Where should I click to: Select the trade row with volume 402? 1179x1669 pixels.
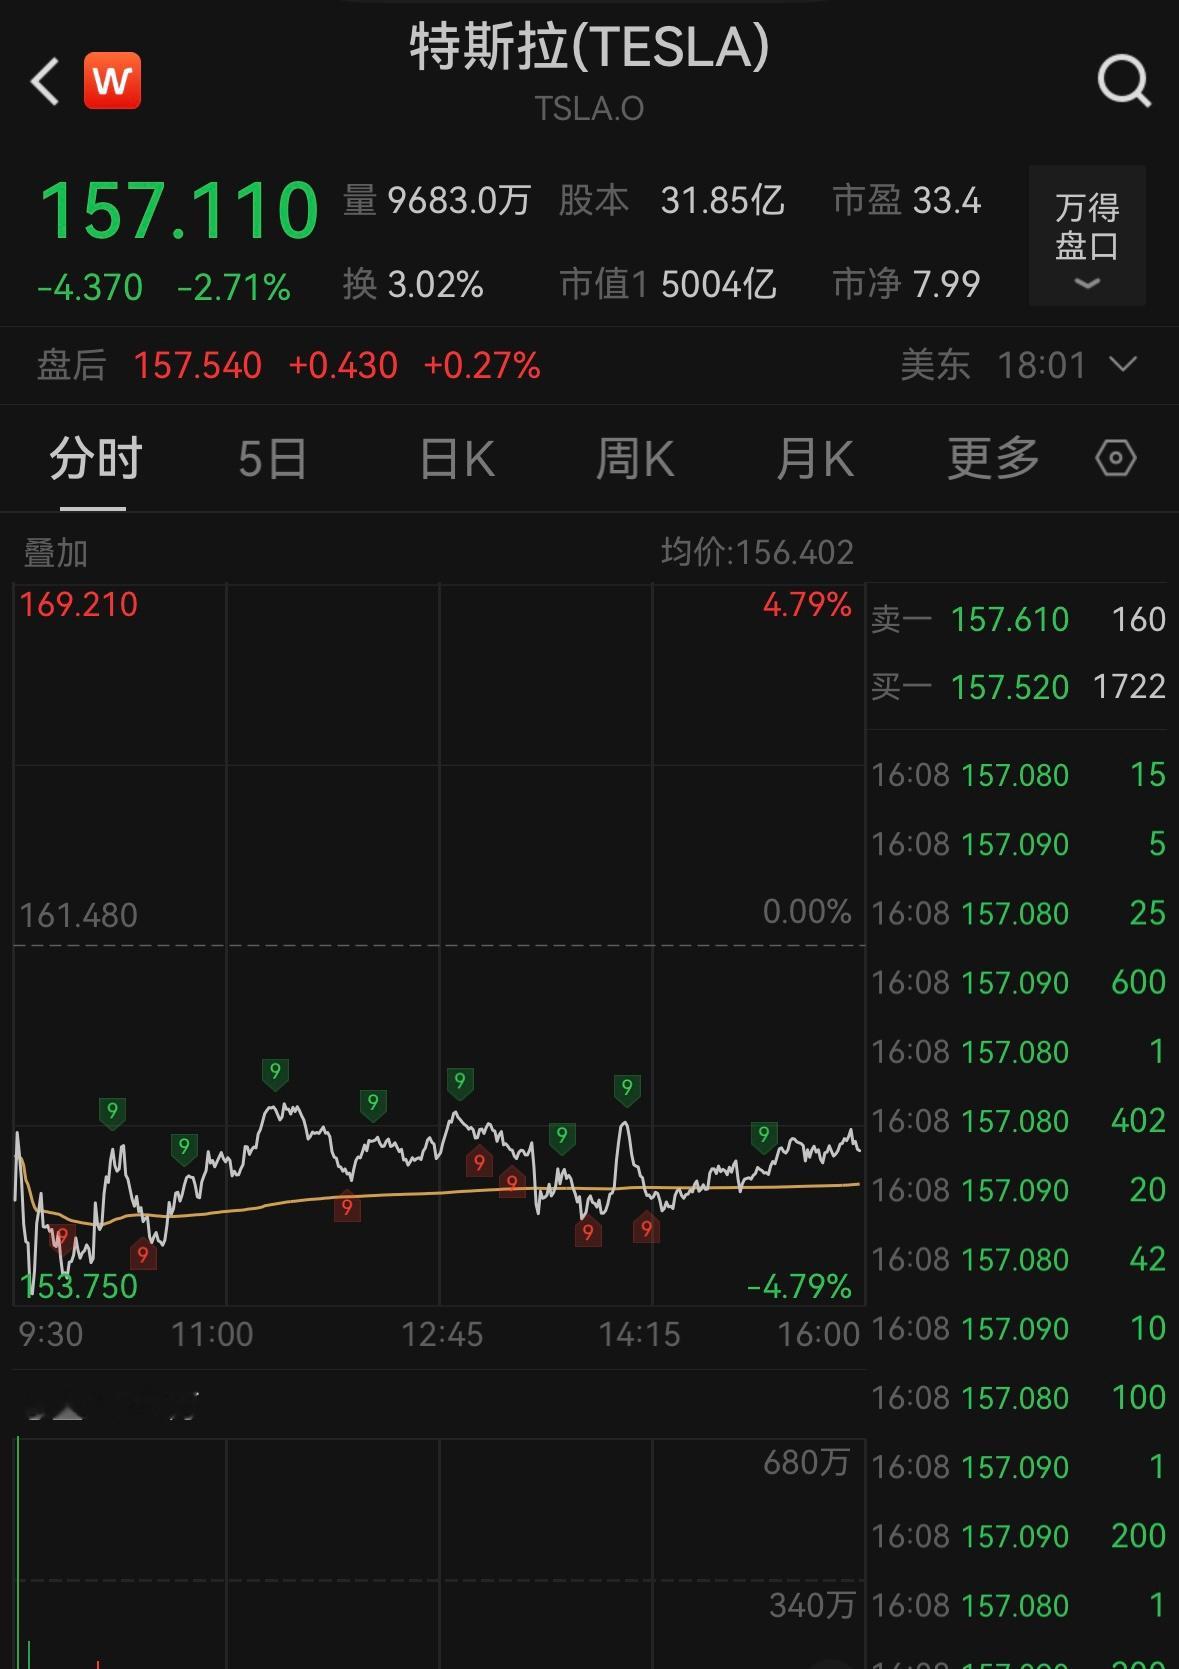pyautogui.click(x=1018, y=1121)
